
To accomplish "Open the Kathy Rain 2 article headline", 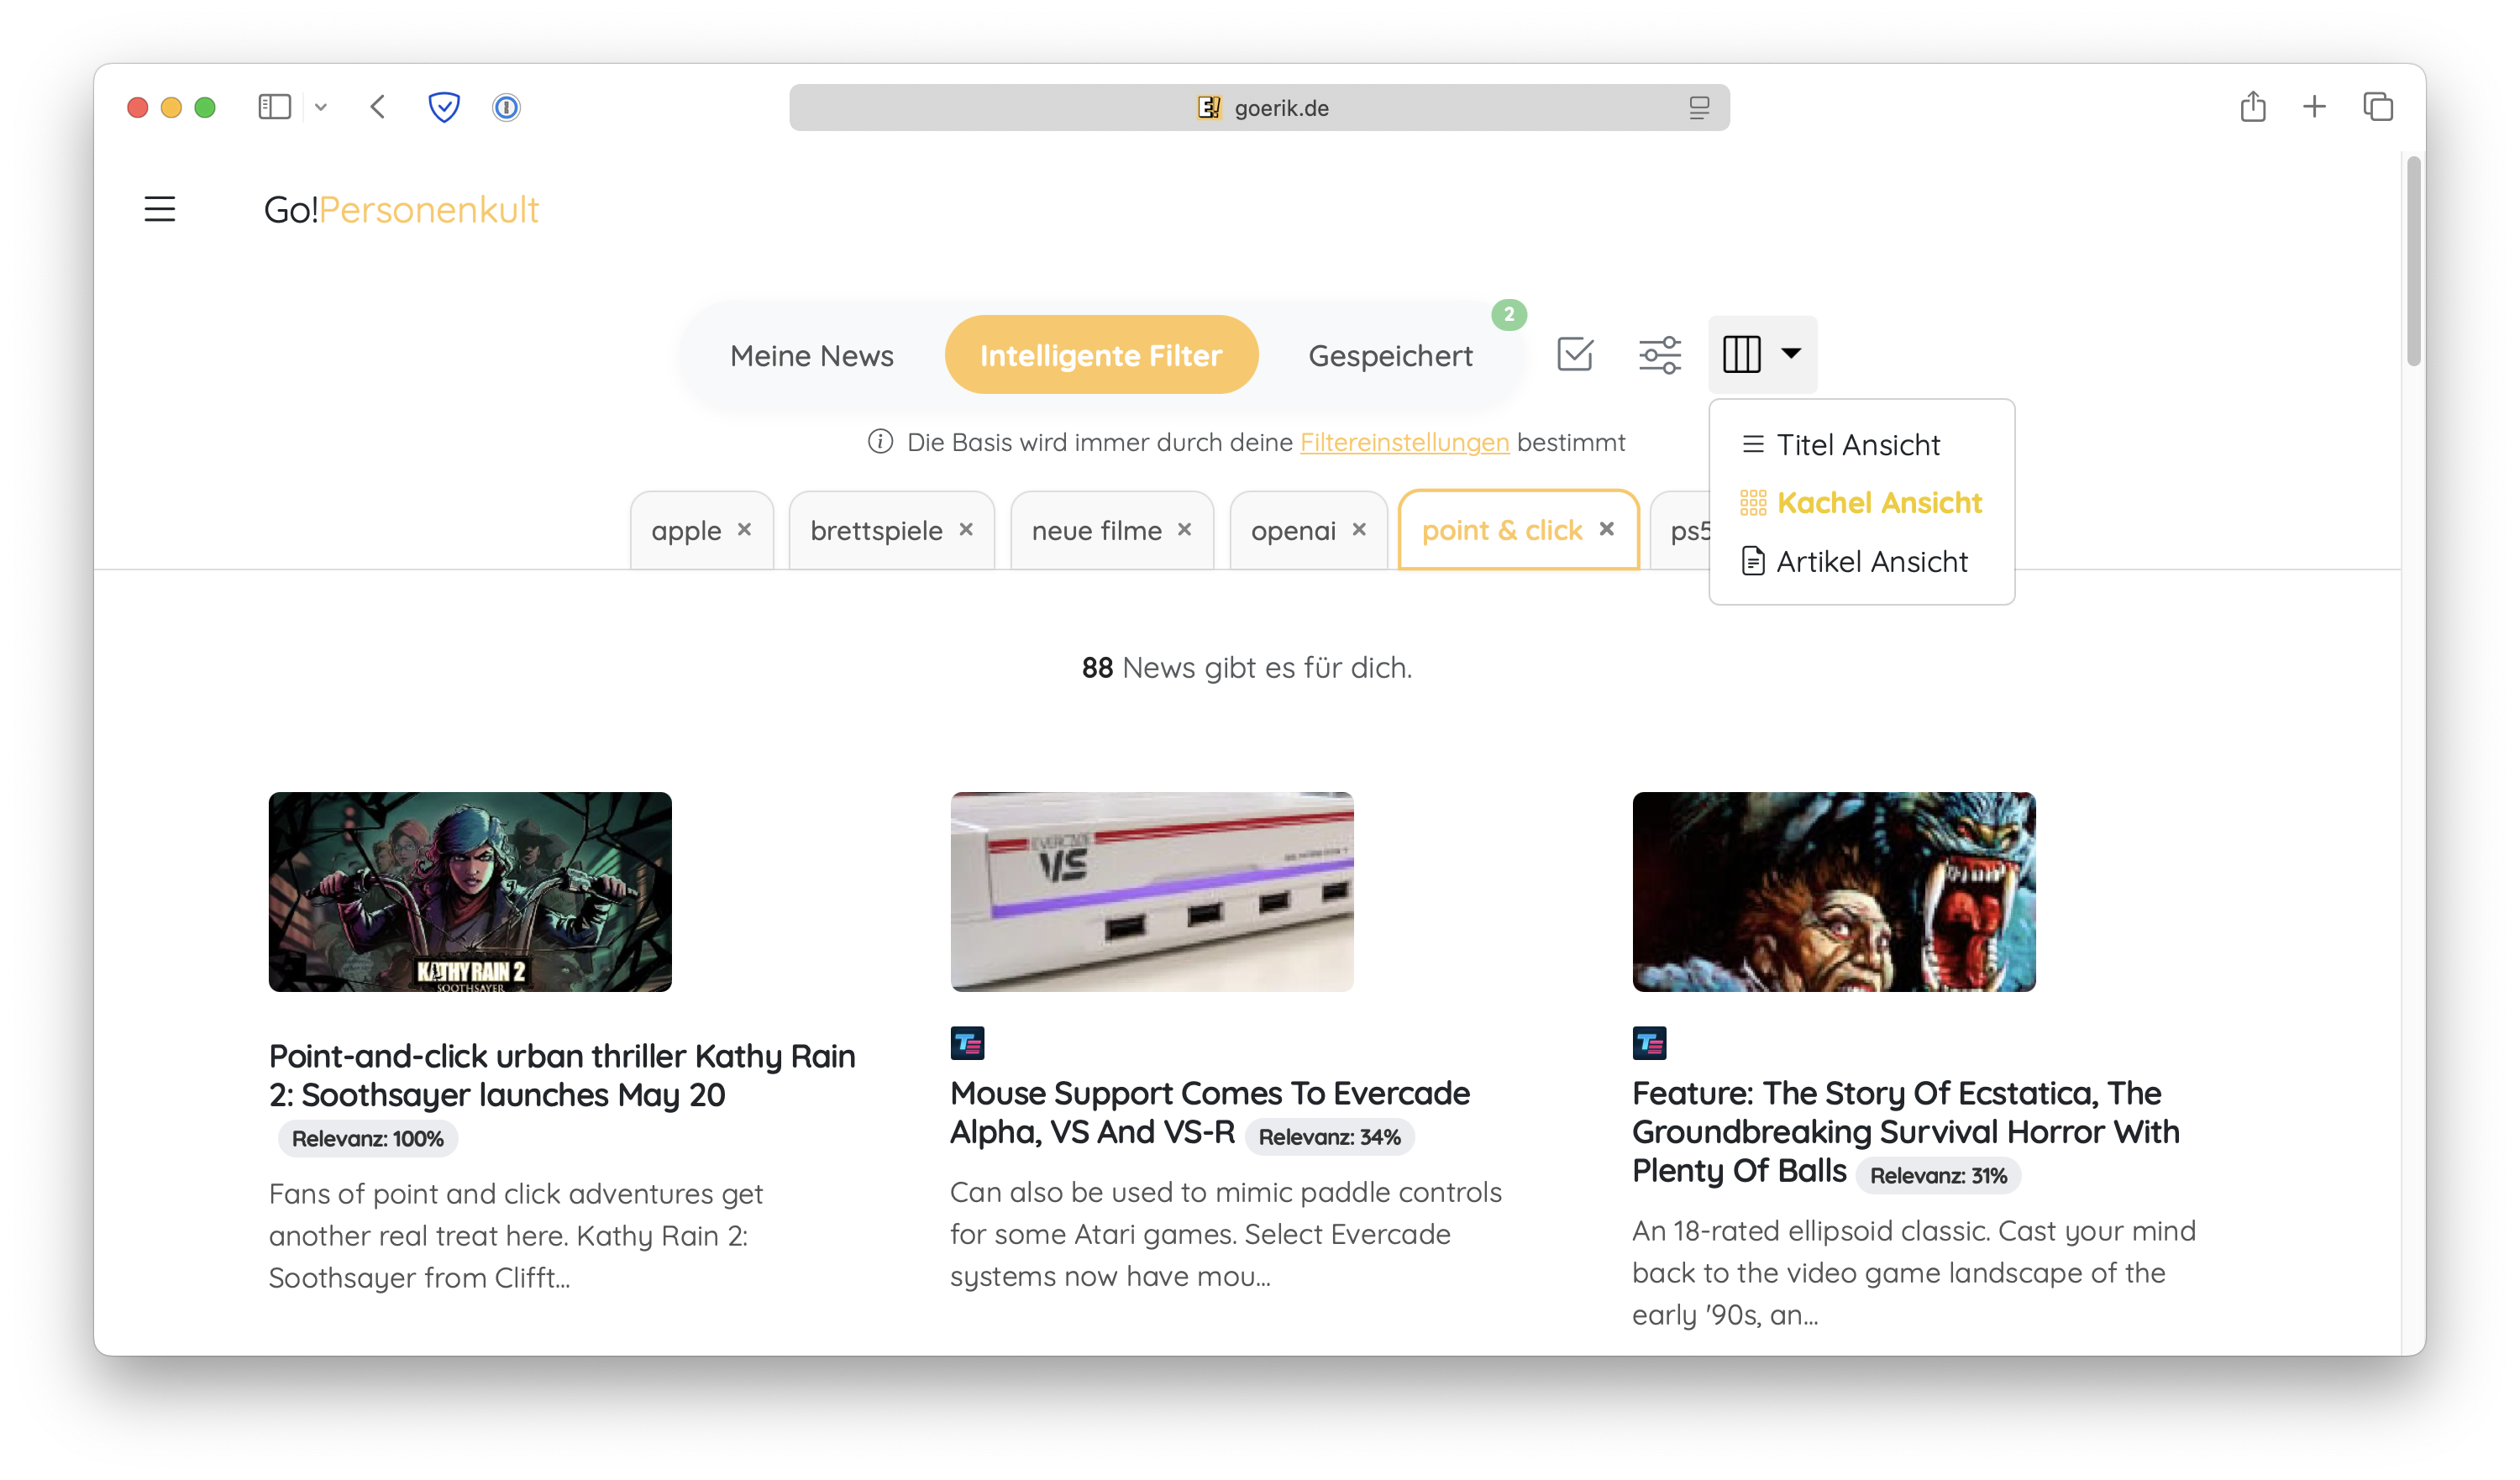I will click(563, 1075).
